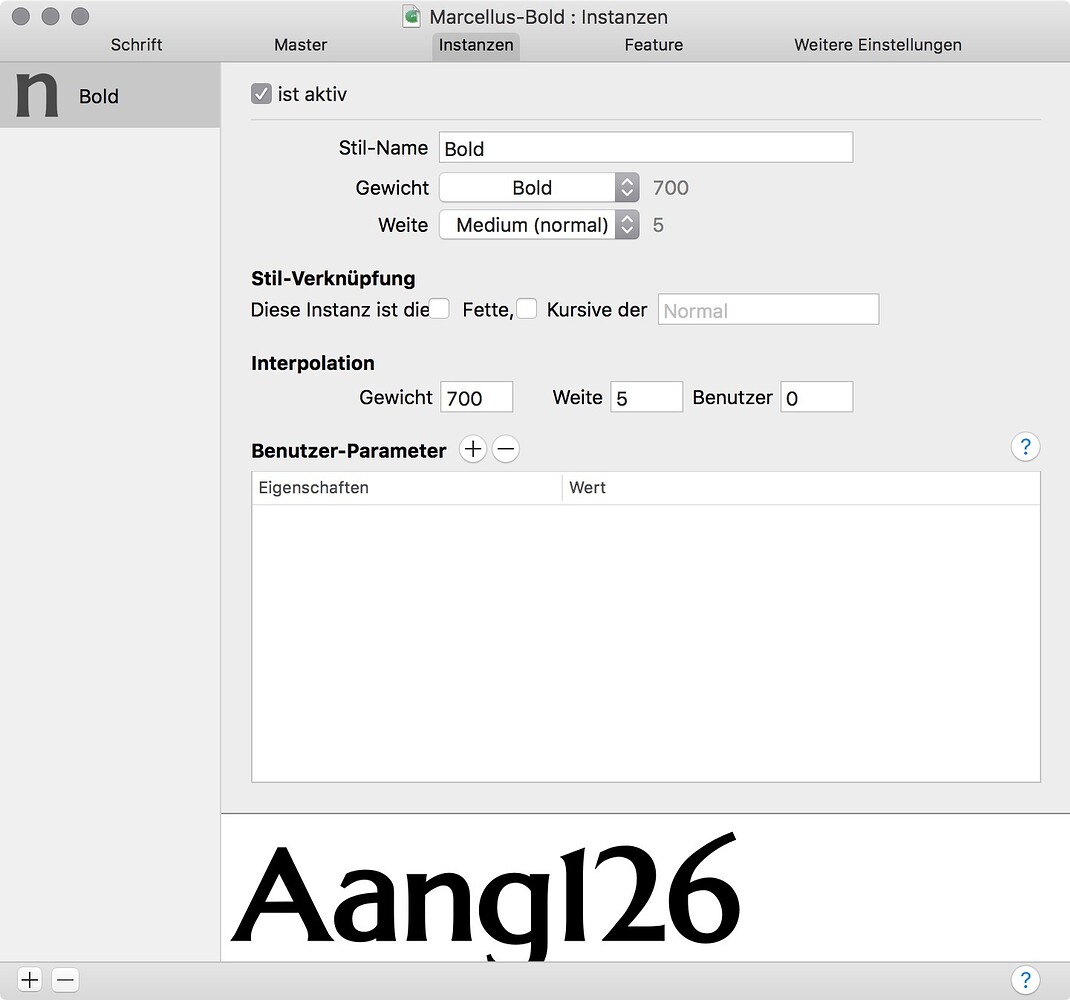
Task: Enable the Kursive style-linking checkbox
Action: 526,309
